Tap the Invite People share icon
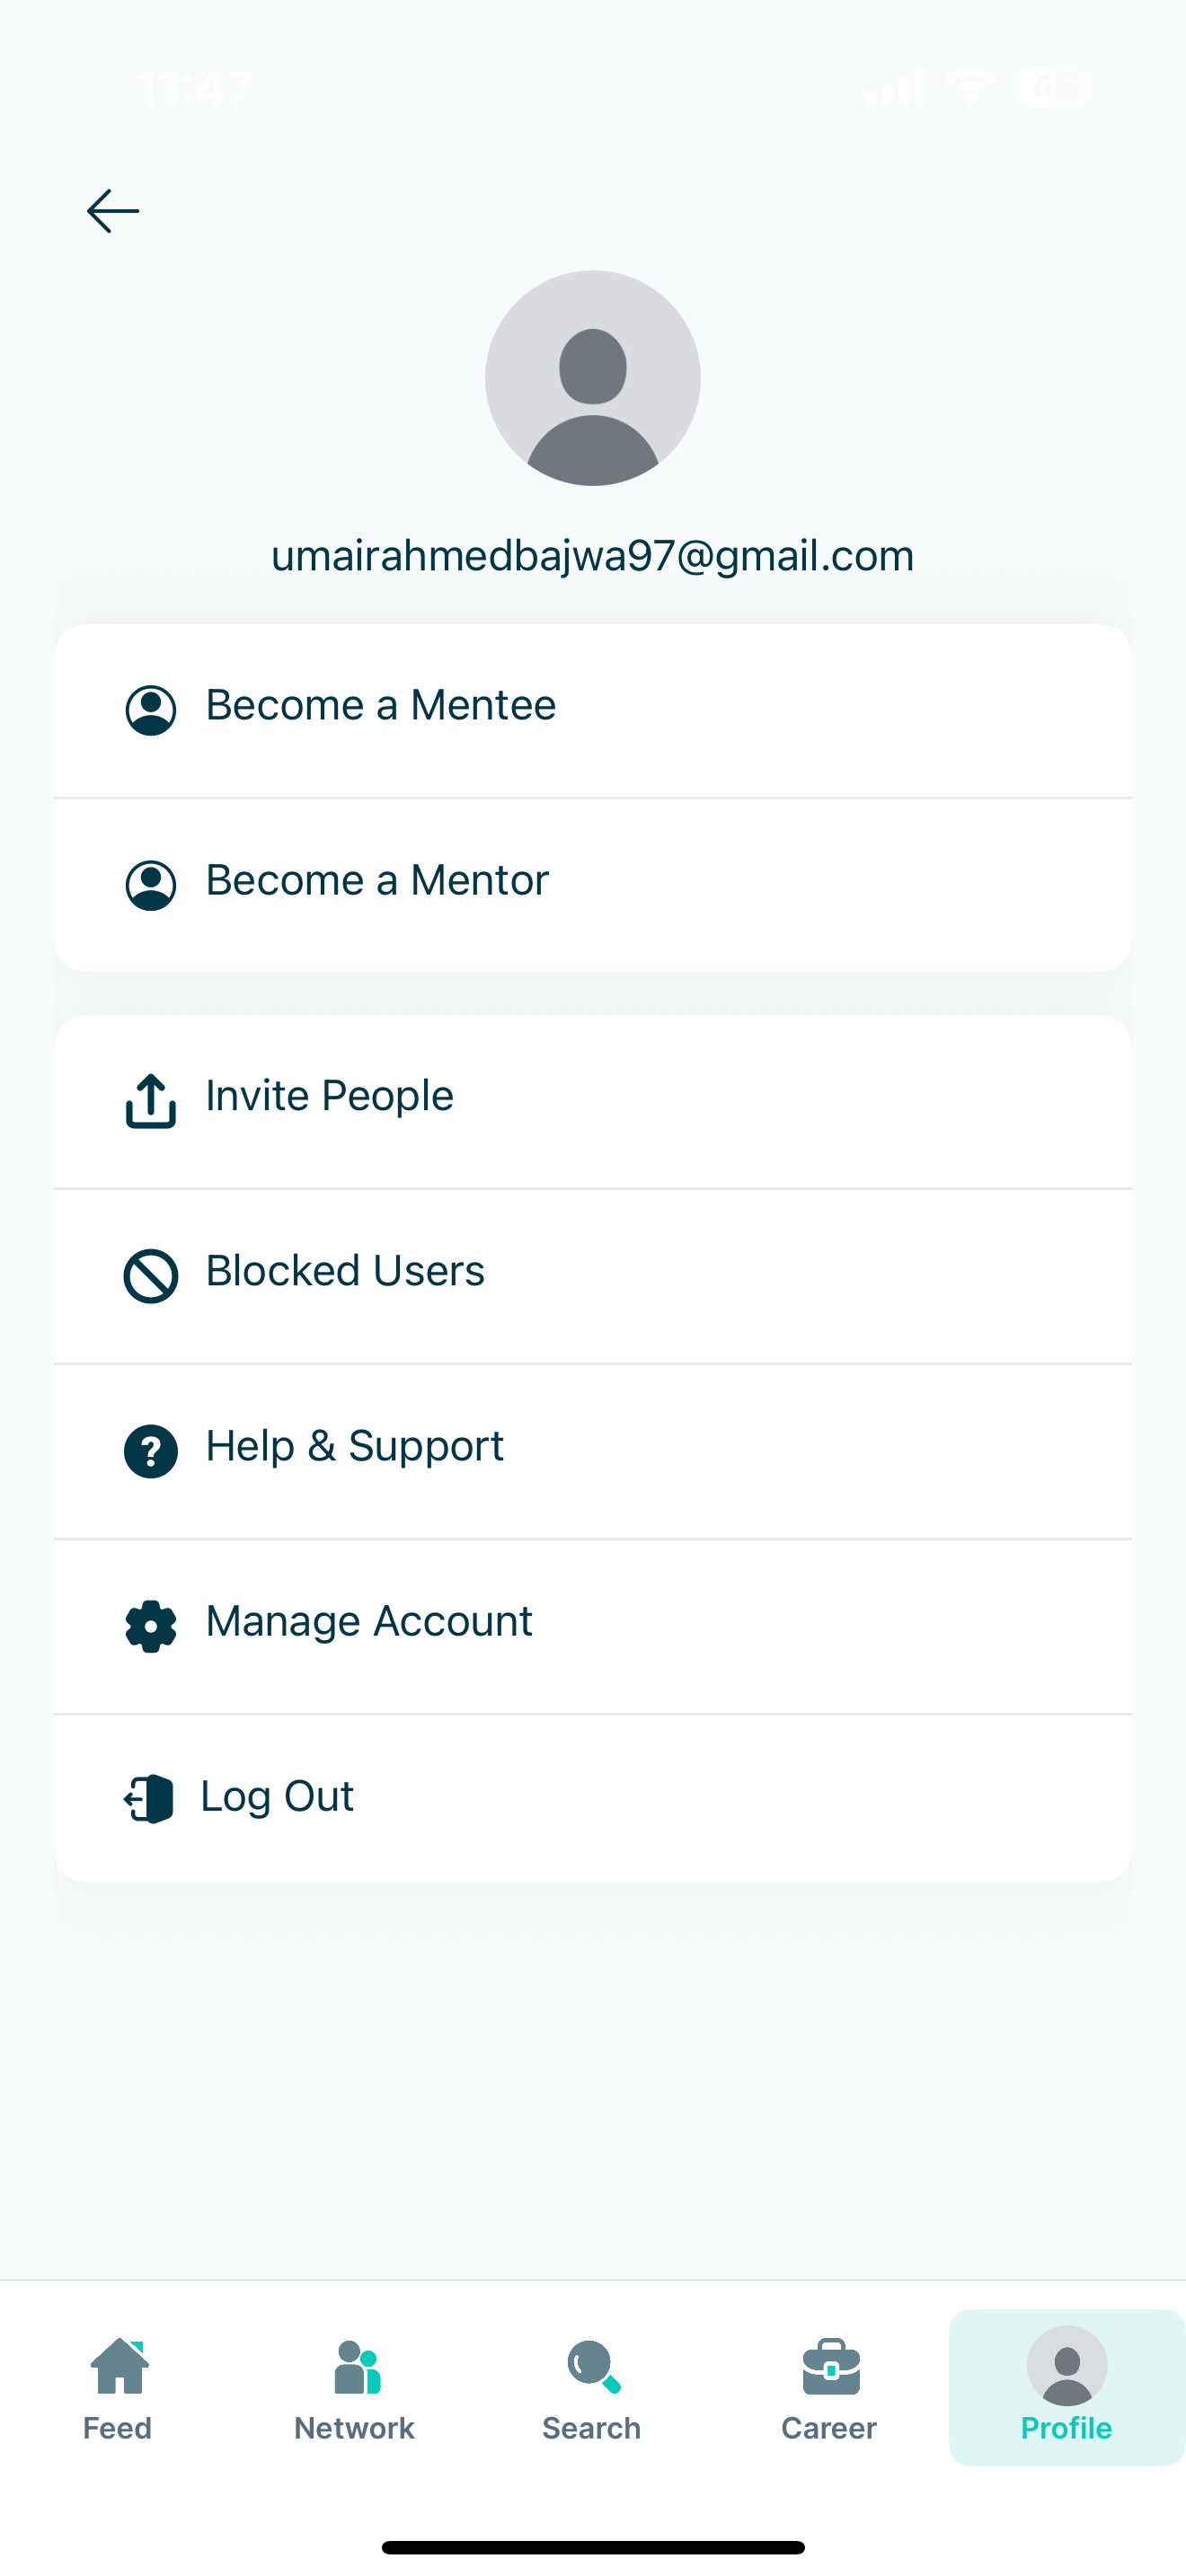The height and width of the screenshot is (2576, 1186). click(x=151, y=1100)
